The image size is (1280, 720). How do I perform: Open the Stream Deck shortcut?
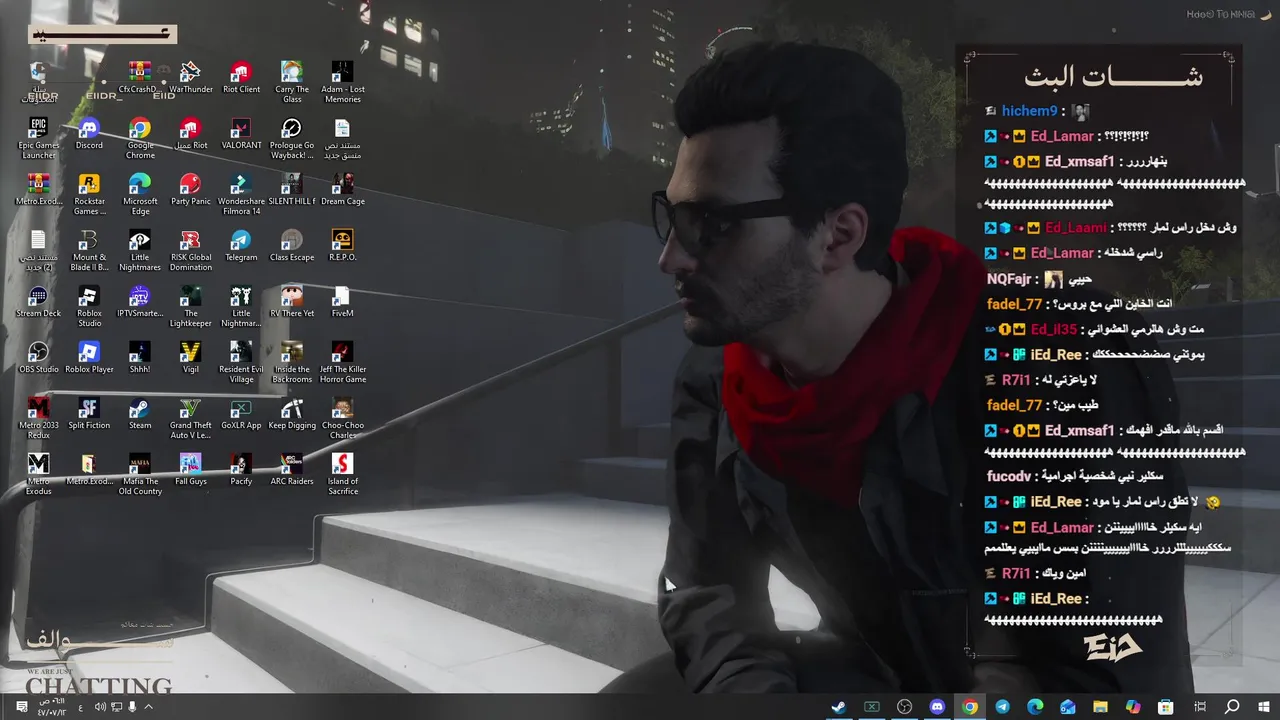38,302
